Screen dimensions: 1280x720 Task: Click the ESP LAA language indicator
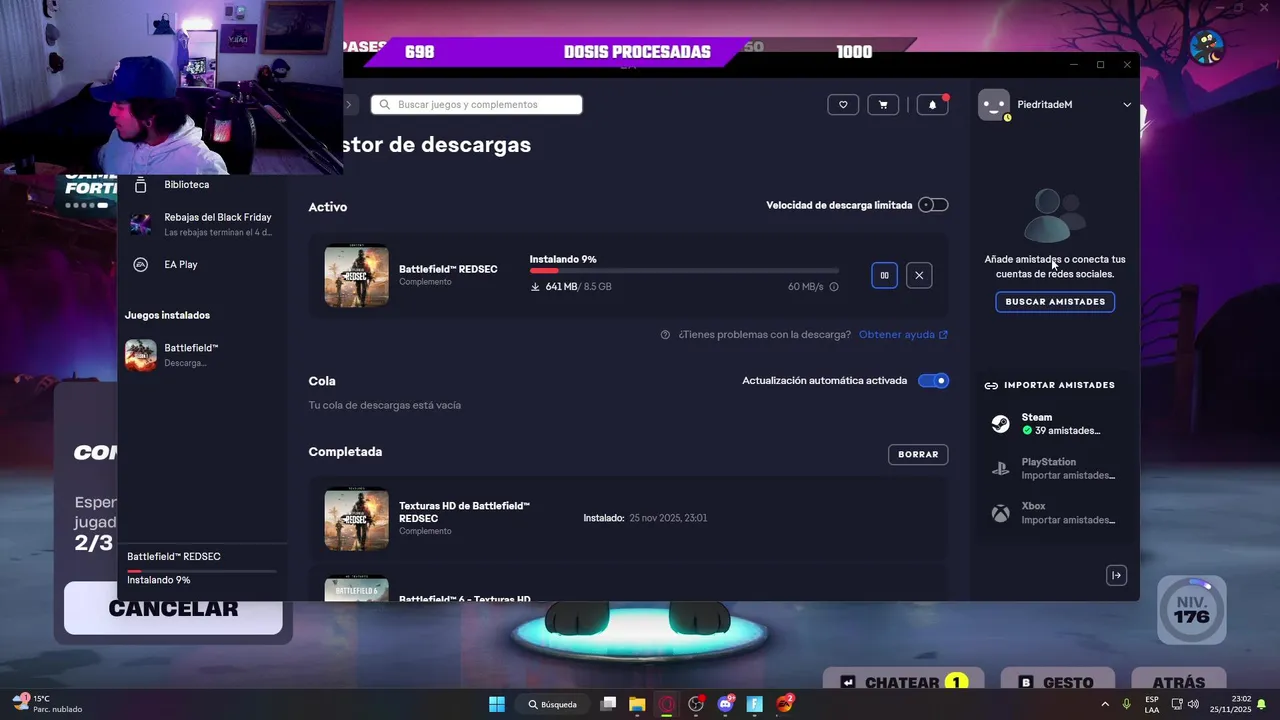click(1152, 704)
